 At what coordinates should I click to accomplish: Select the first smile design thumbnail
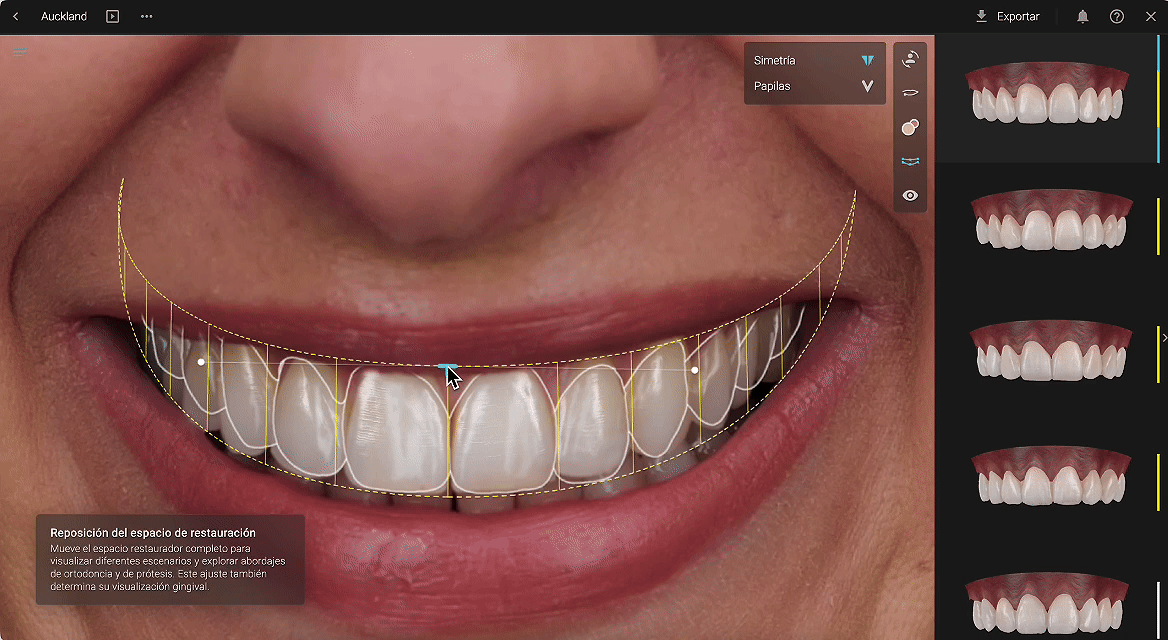[x=1047, y=94]
